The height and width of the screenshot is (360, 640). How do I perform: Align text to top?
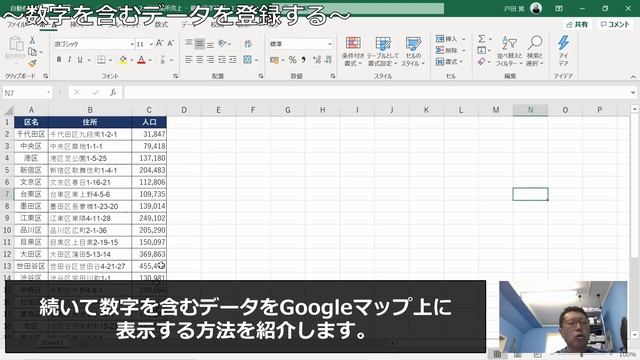(x=189, y=43)
